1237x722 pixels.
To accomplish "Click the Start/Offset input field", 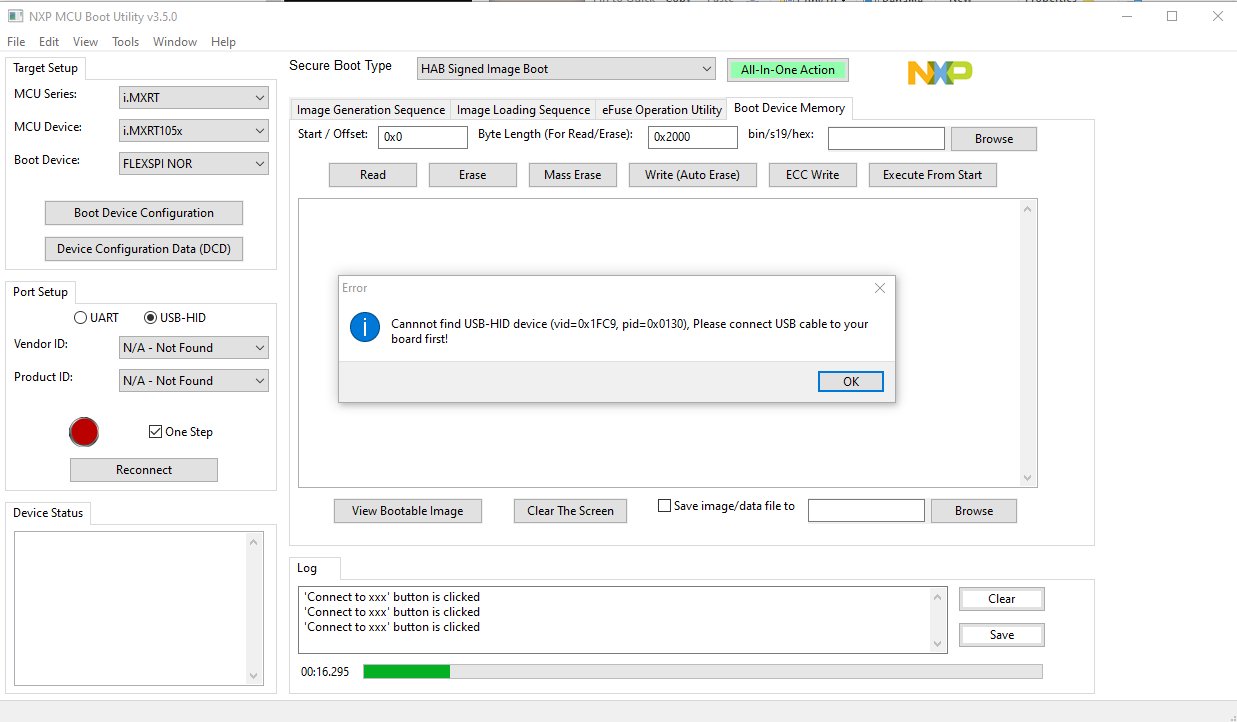I will click(422, 136).
